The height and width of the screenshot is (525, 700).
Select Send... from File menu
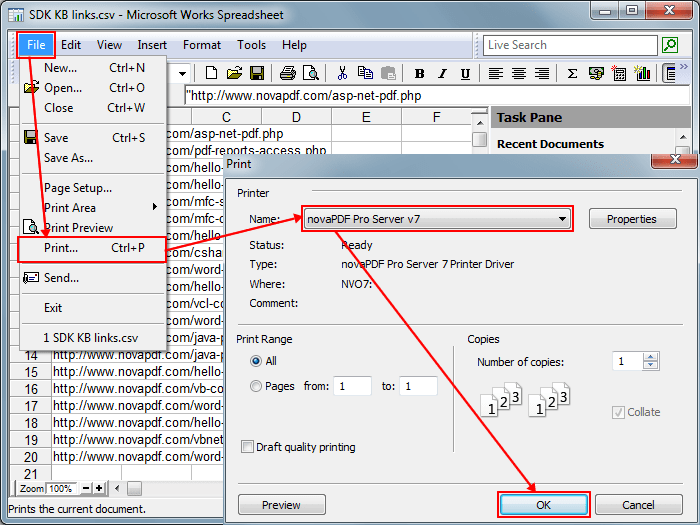[92, 278]
